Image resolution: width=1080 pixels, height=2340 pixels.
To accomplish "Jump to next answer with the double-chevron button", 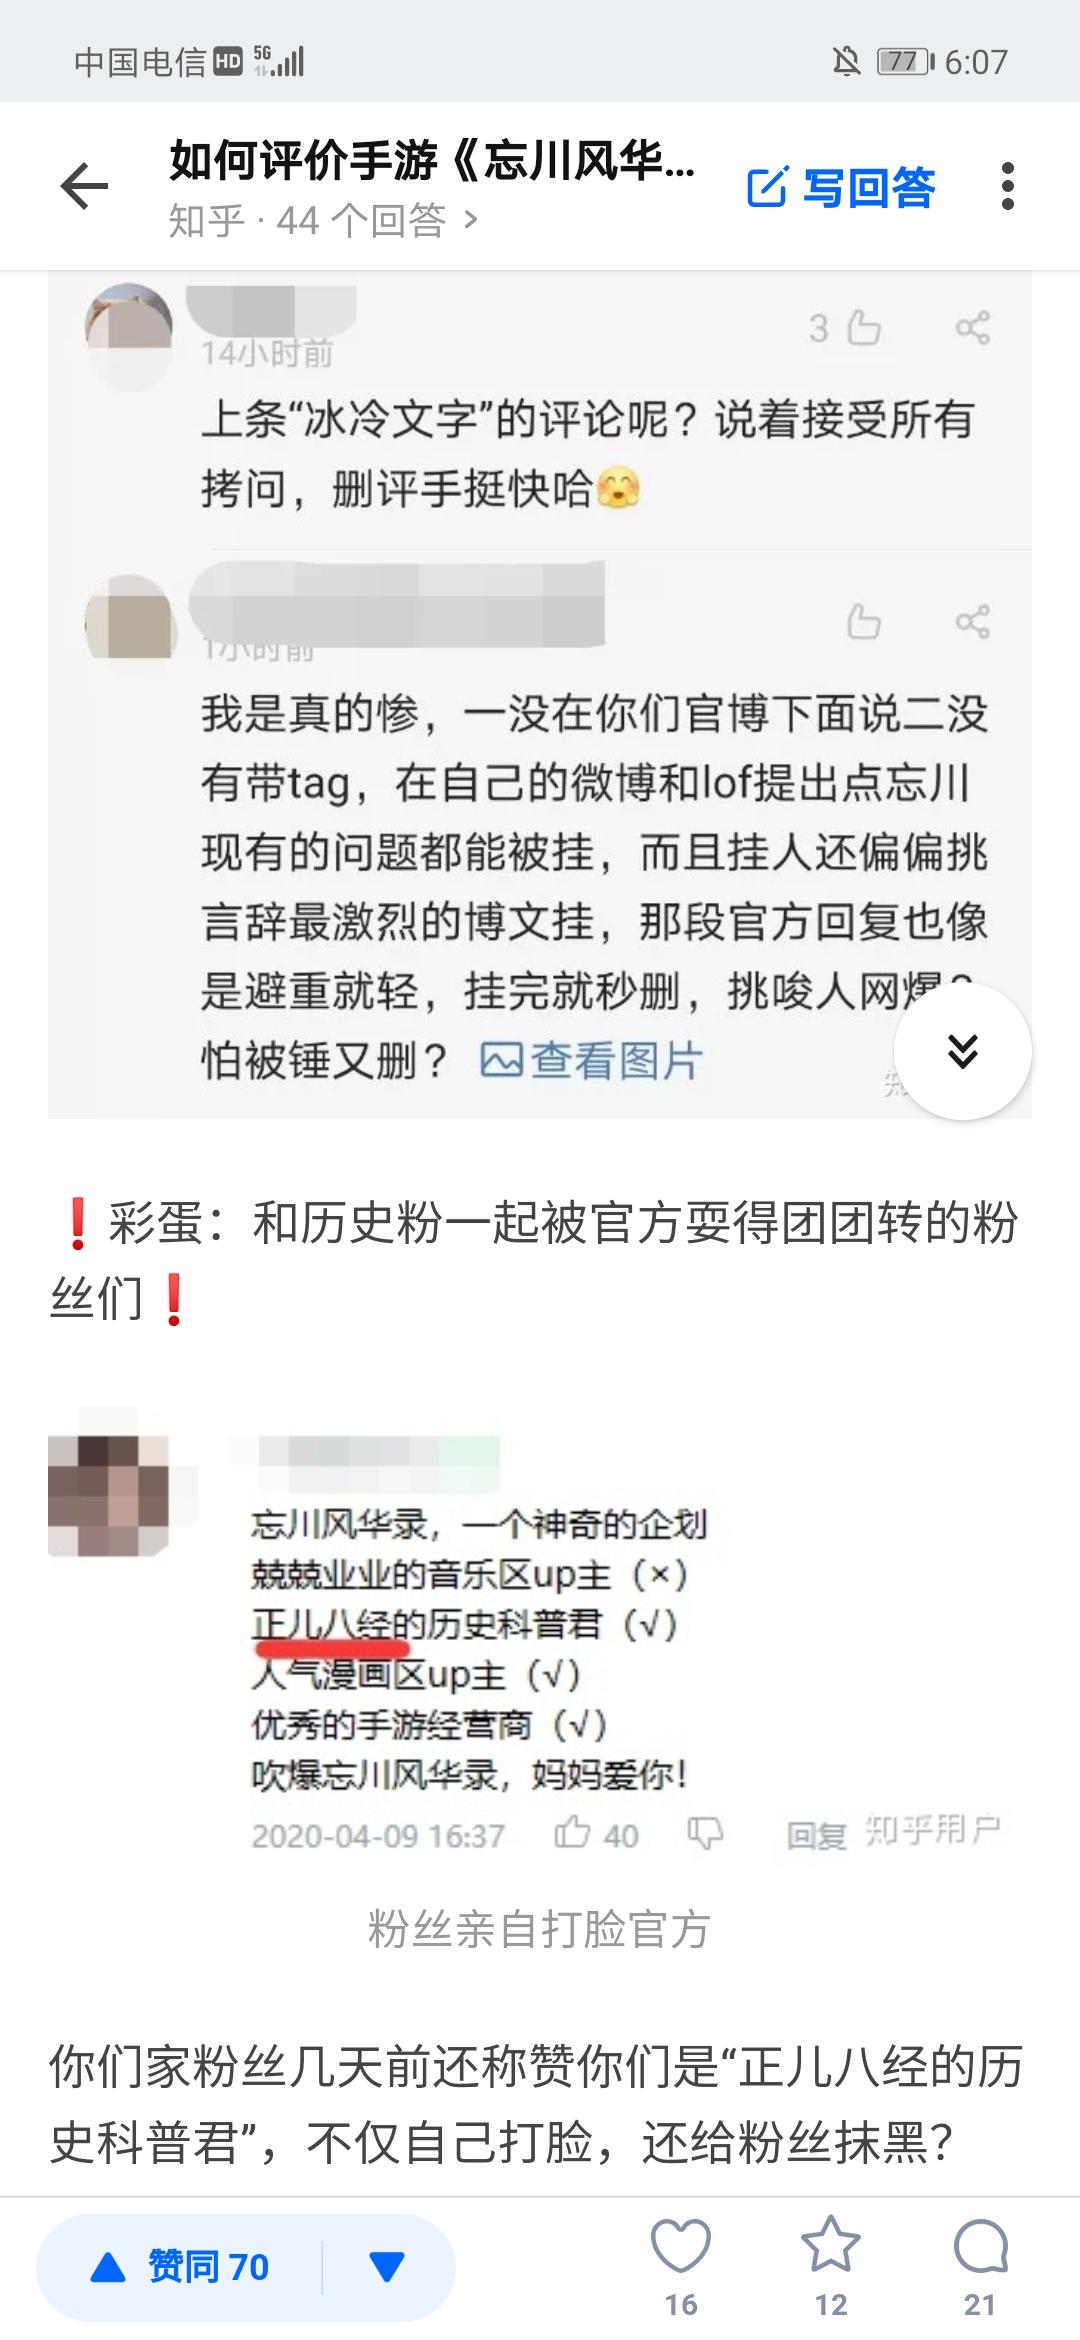I will (x=962, y=1051).
